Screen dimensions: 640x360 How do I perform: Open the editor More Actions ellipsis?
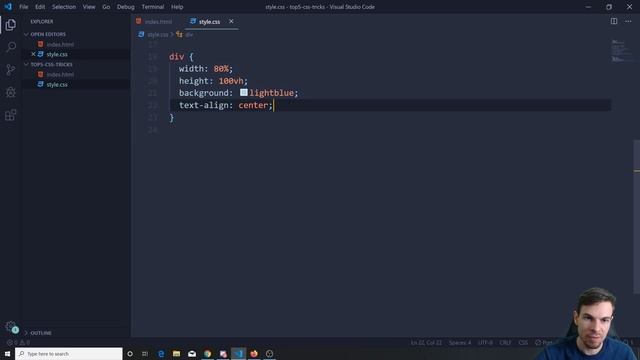628,21
